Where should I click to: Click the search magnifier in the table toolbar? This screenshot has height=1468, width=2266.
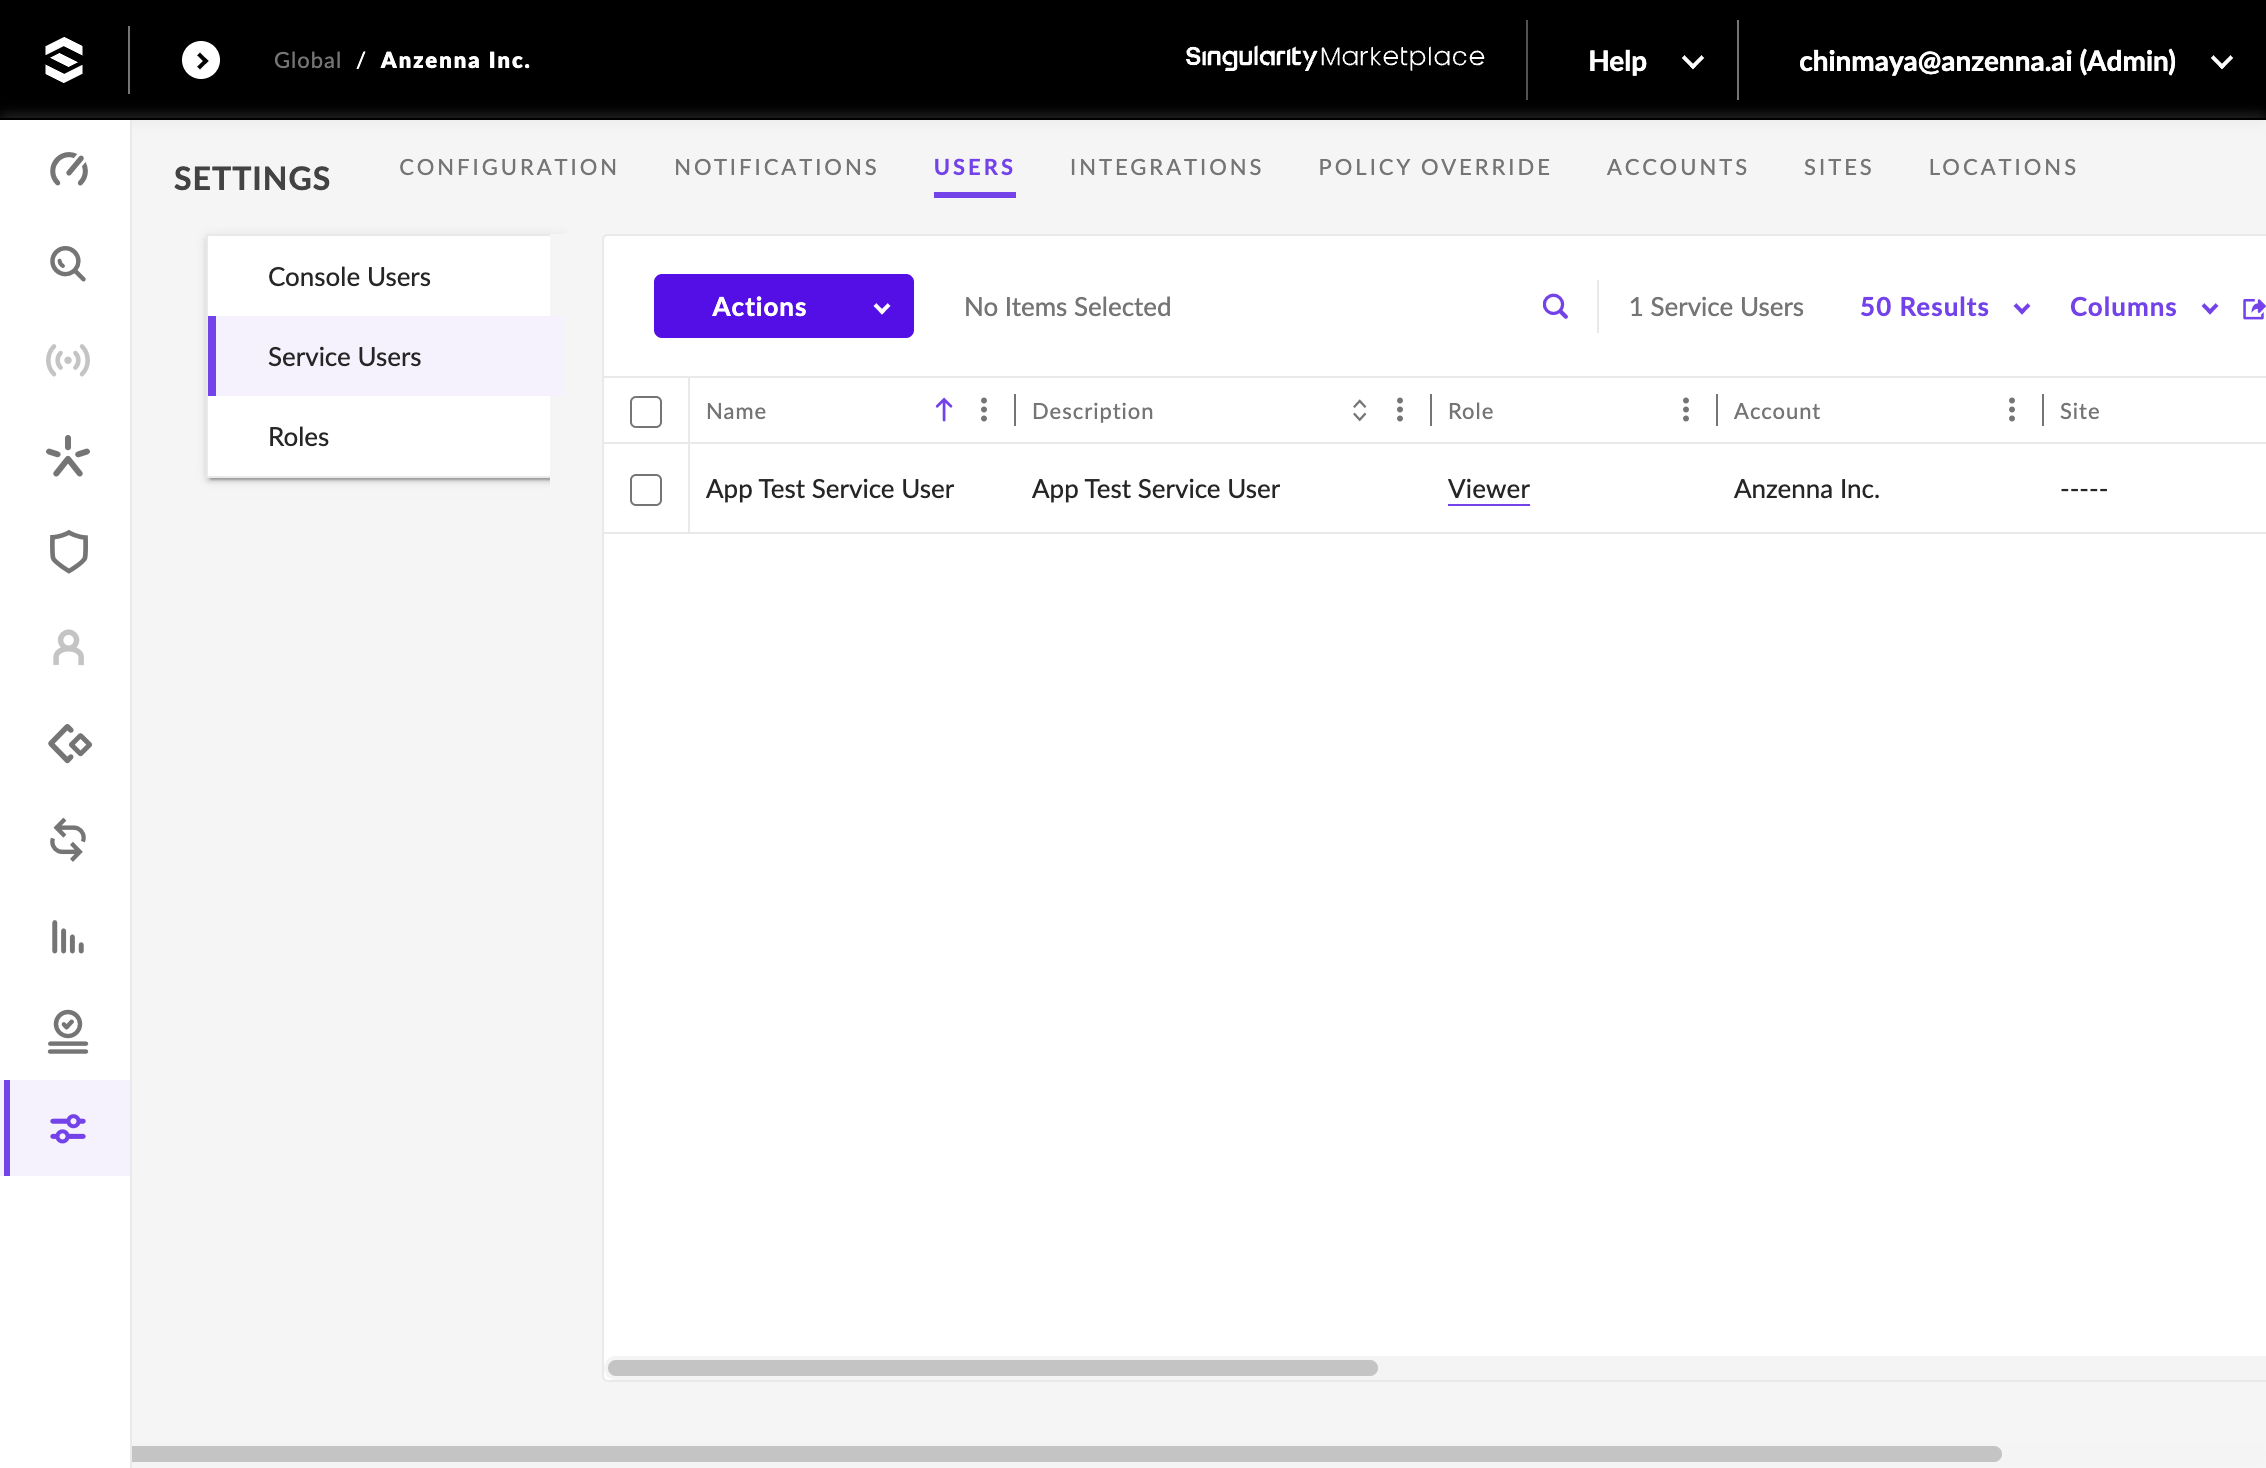tap(1555, 307)
